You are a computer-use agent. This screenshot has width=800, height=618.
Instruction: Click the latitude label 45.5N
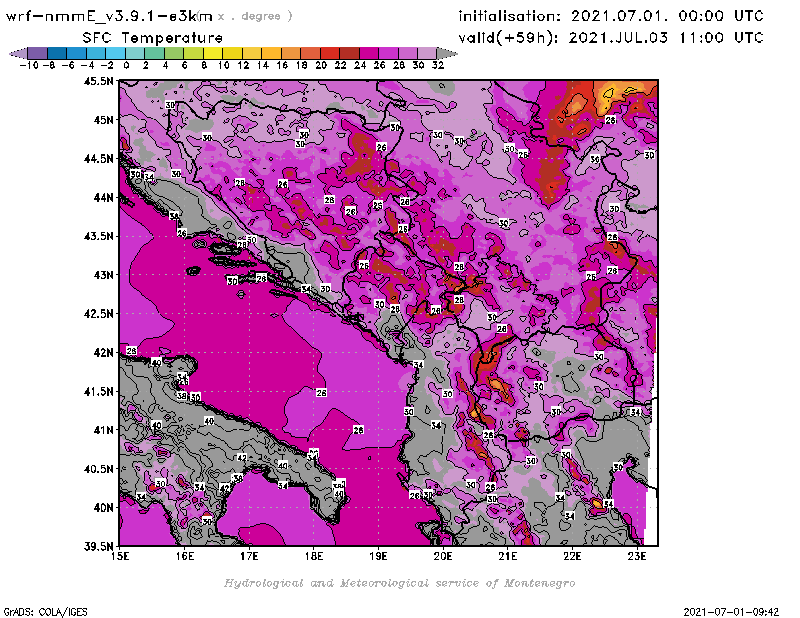pyautogui.click(x=98, y=81)
